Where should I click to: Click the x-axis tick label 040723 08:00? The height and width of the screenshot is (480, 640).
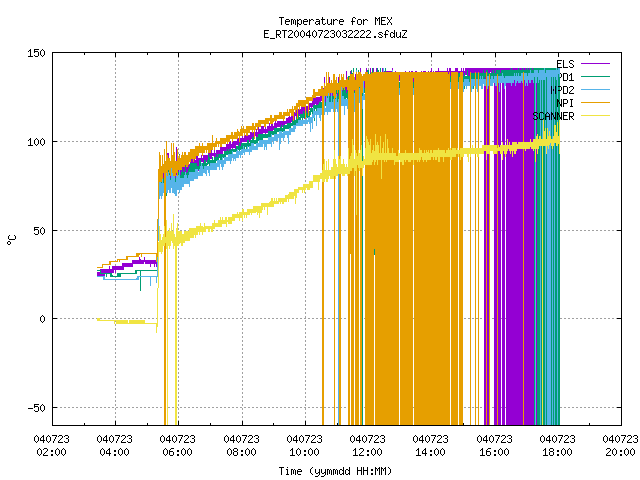pos(242,446)
